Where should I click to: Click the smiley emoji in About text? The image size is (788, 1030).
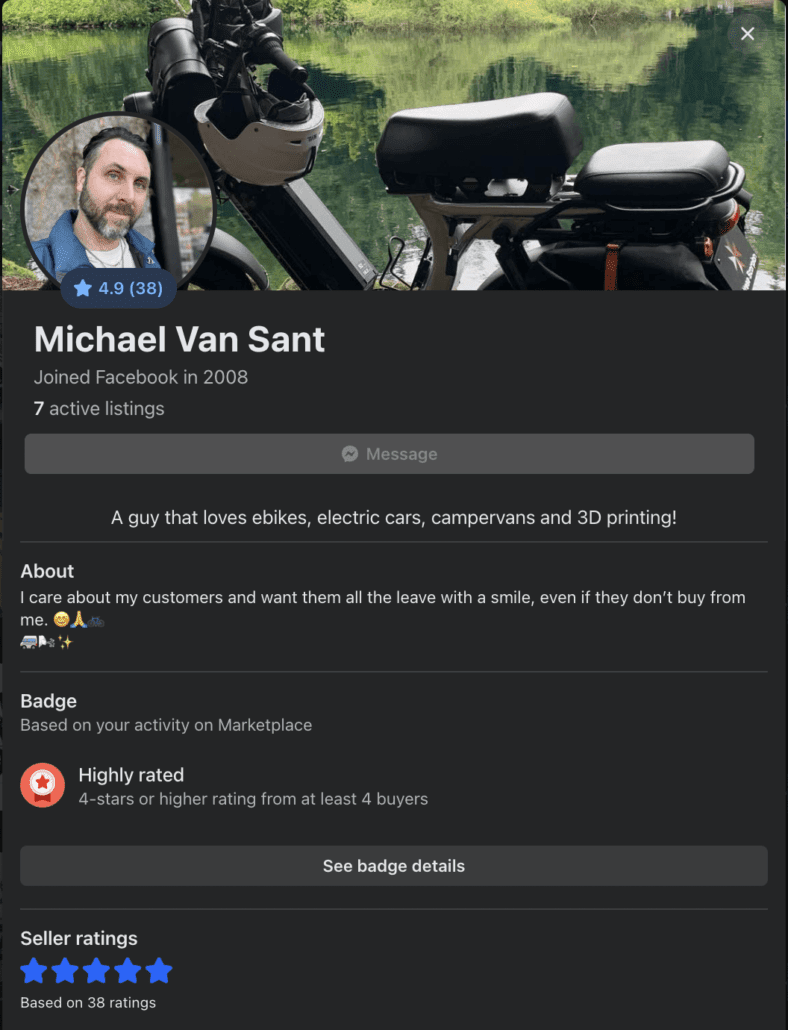click(x=61, y=619)
